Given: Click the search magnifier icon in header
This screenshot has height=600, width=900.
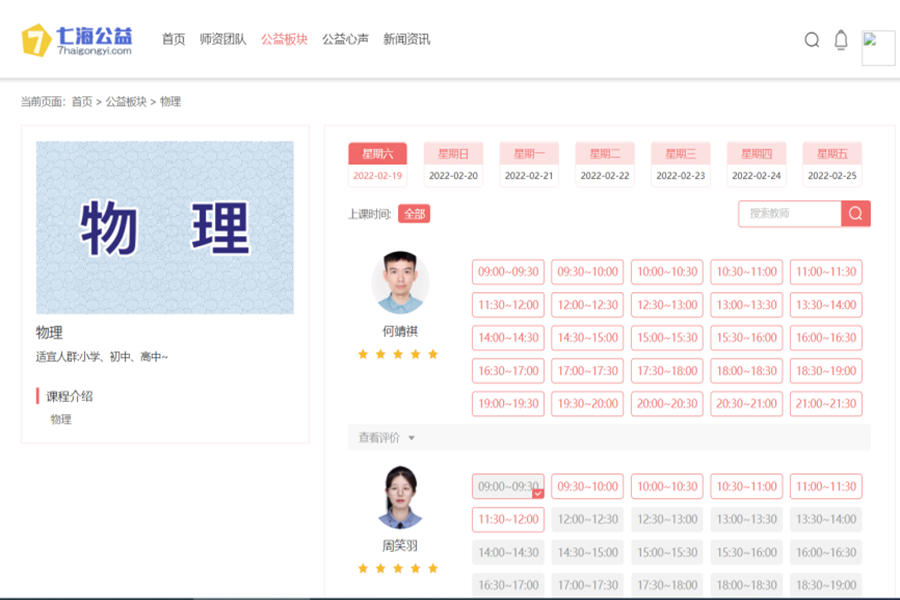Looking at the screenshot, I should 812,40.
